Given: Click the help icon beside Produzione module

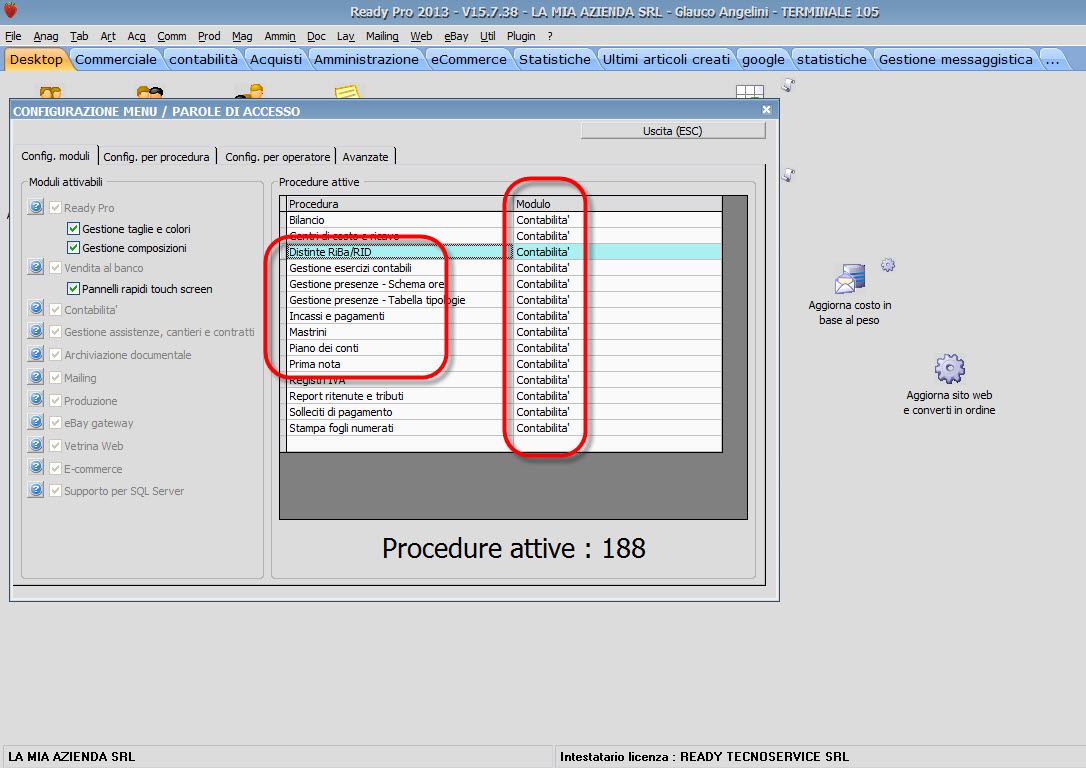Looking at the screenshot, I should (x=36, y=400).
